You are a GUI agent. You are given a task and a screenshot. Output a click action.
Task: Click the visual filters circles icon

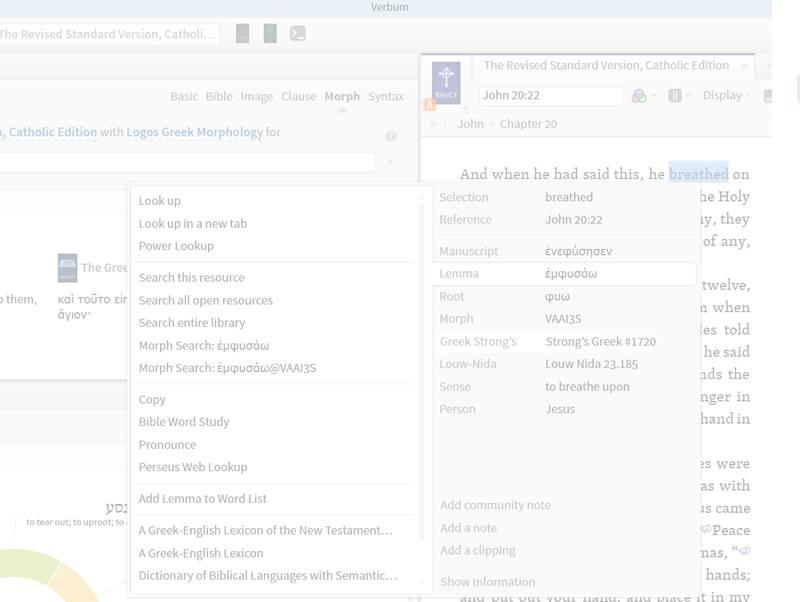coord(639,95)
